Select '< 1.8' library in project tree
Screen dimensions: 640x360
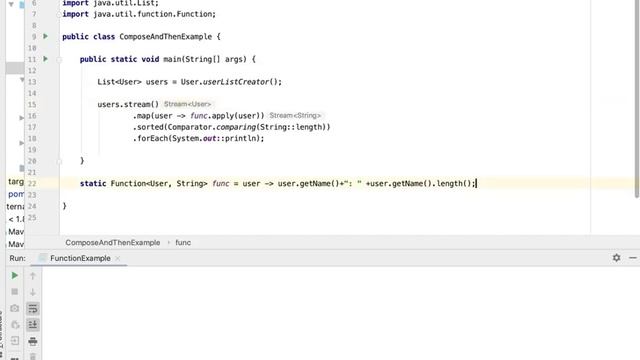click(16, 219)
